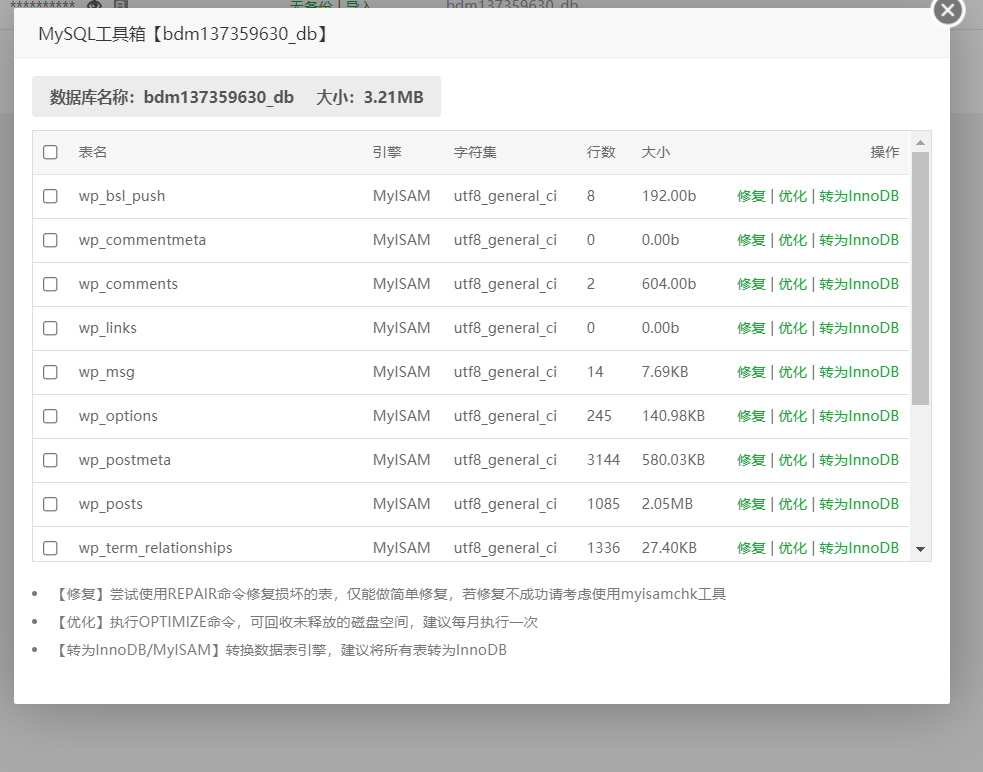Convert wp_term_relationships to InnoDB
This screenshot has width=983, height=772.
point(859,547)
